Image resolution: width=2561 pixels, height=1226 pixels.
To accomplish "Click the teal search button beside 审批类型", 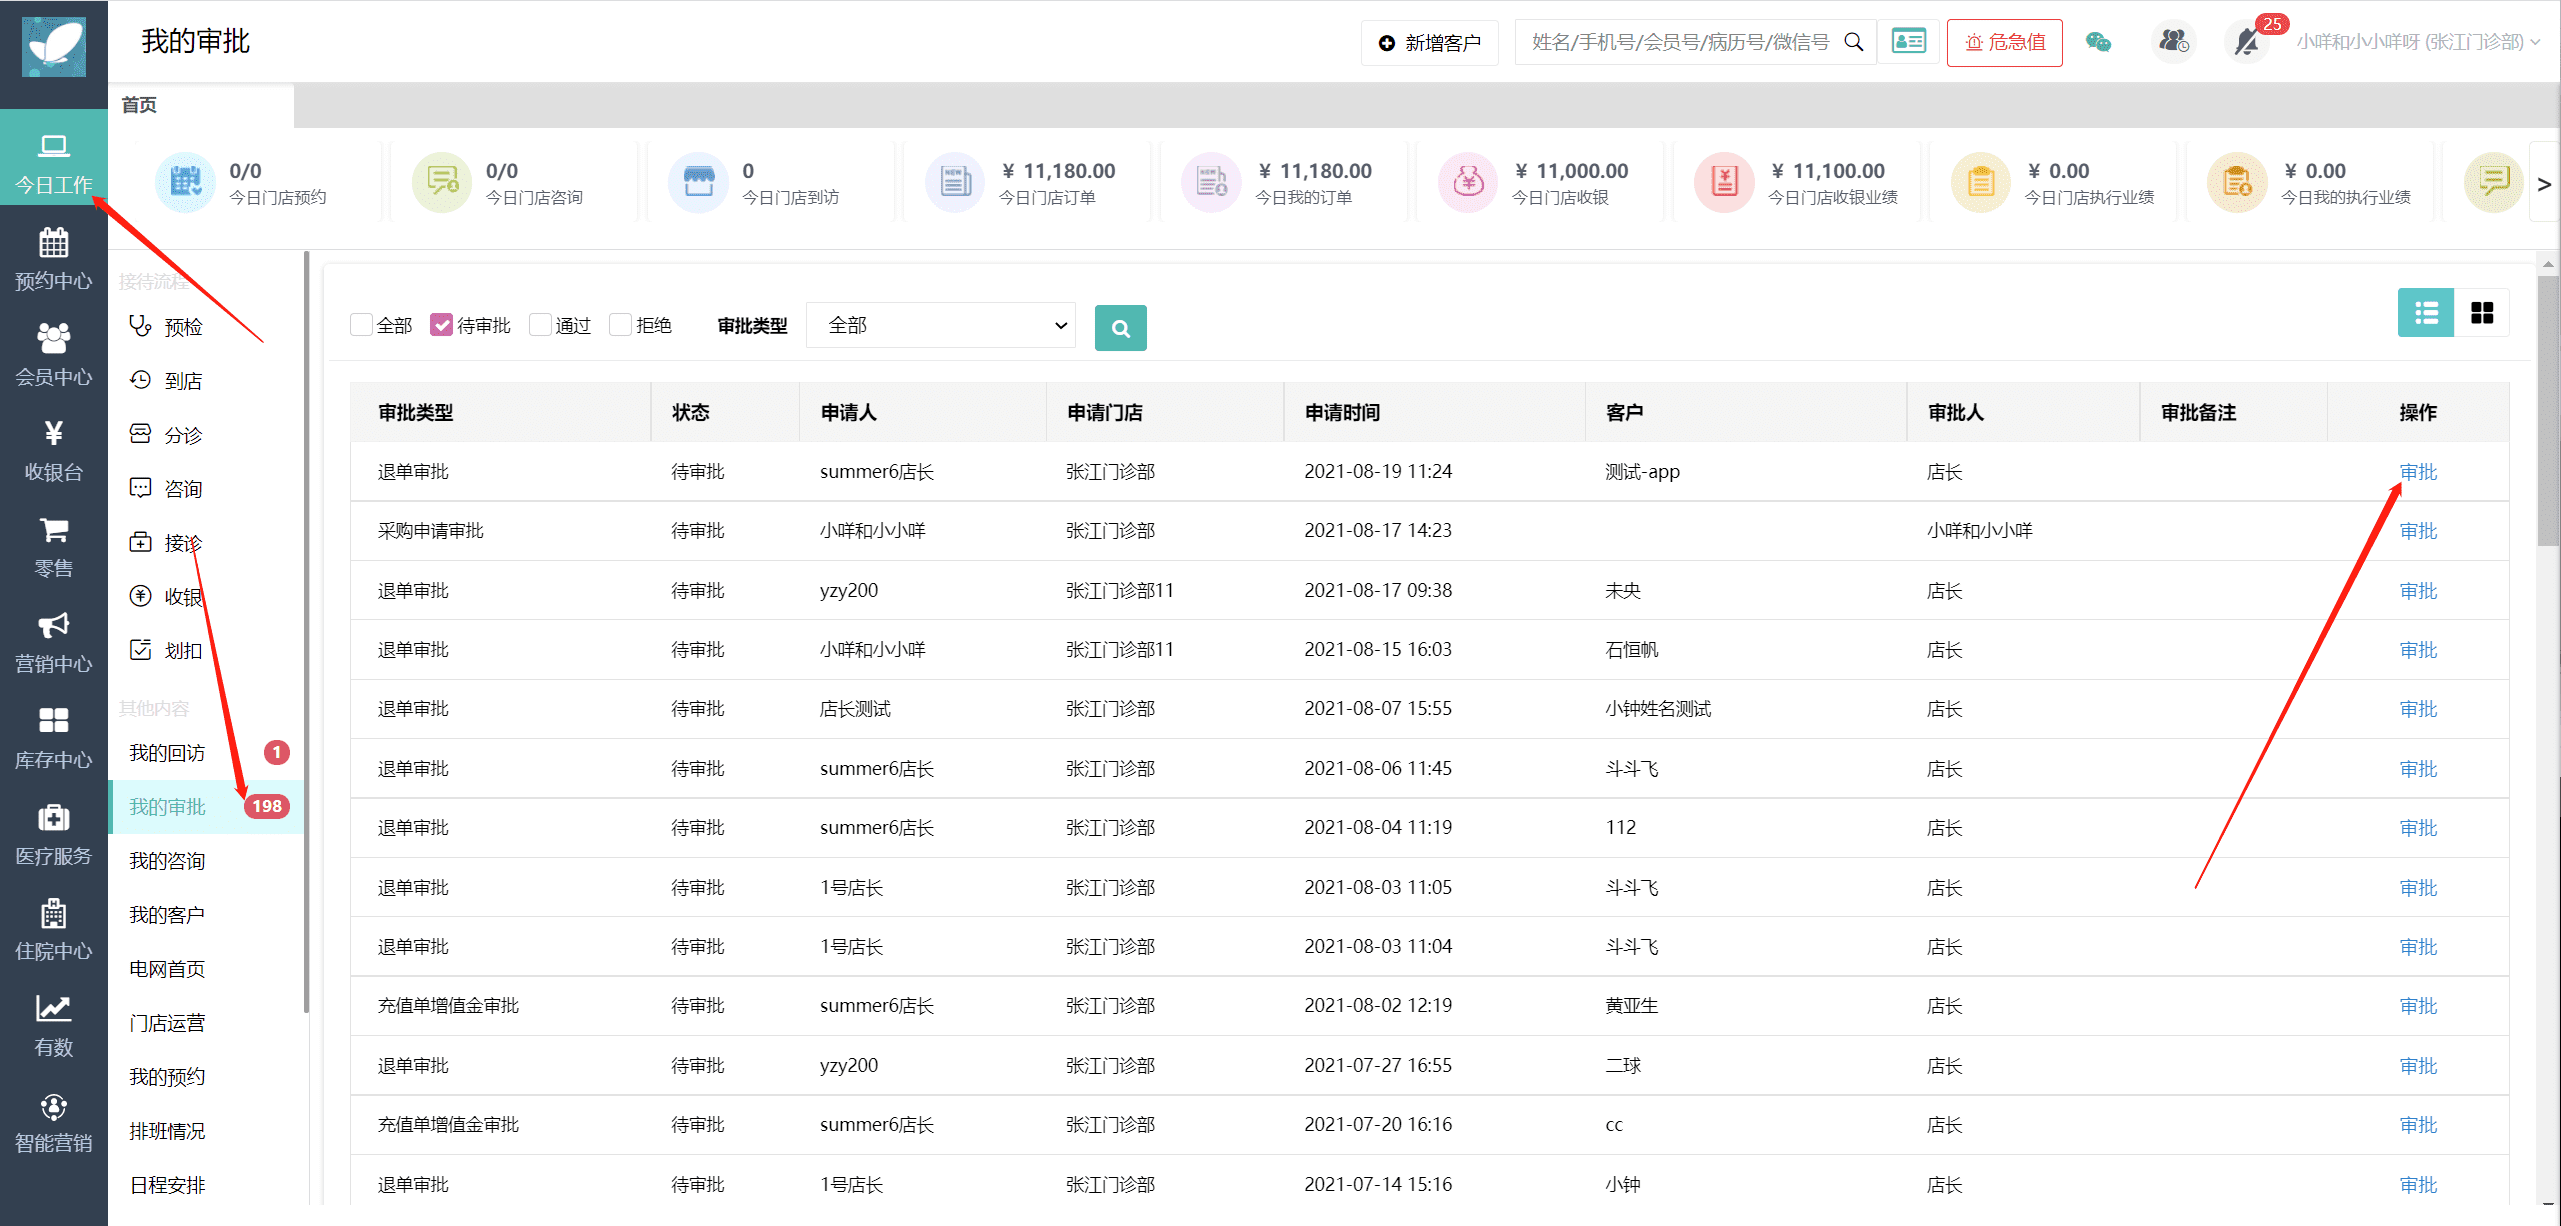I will pos(1120,328).
